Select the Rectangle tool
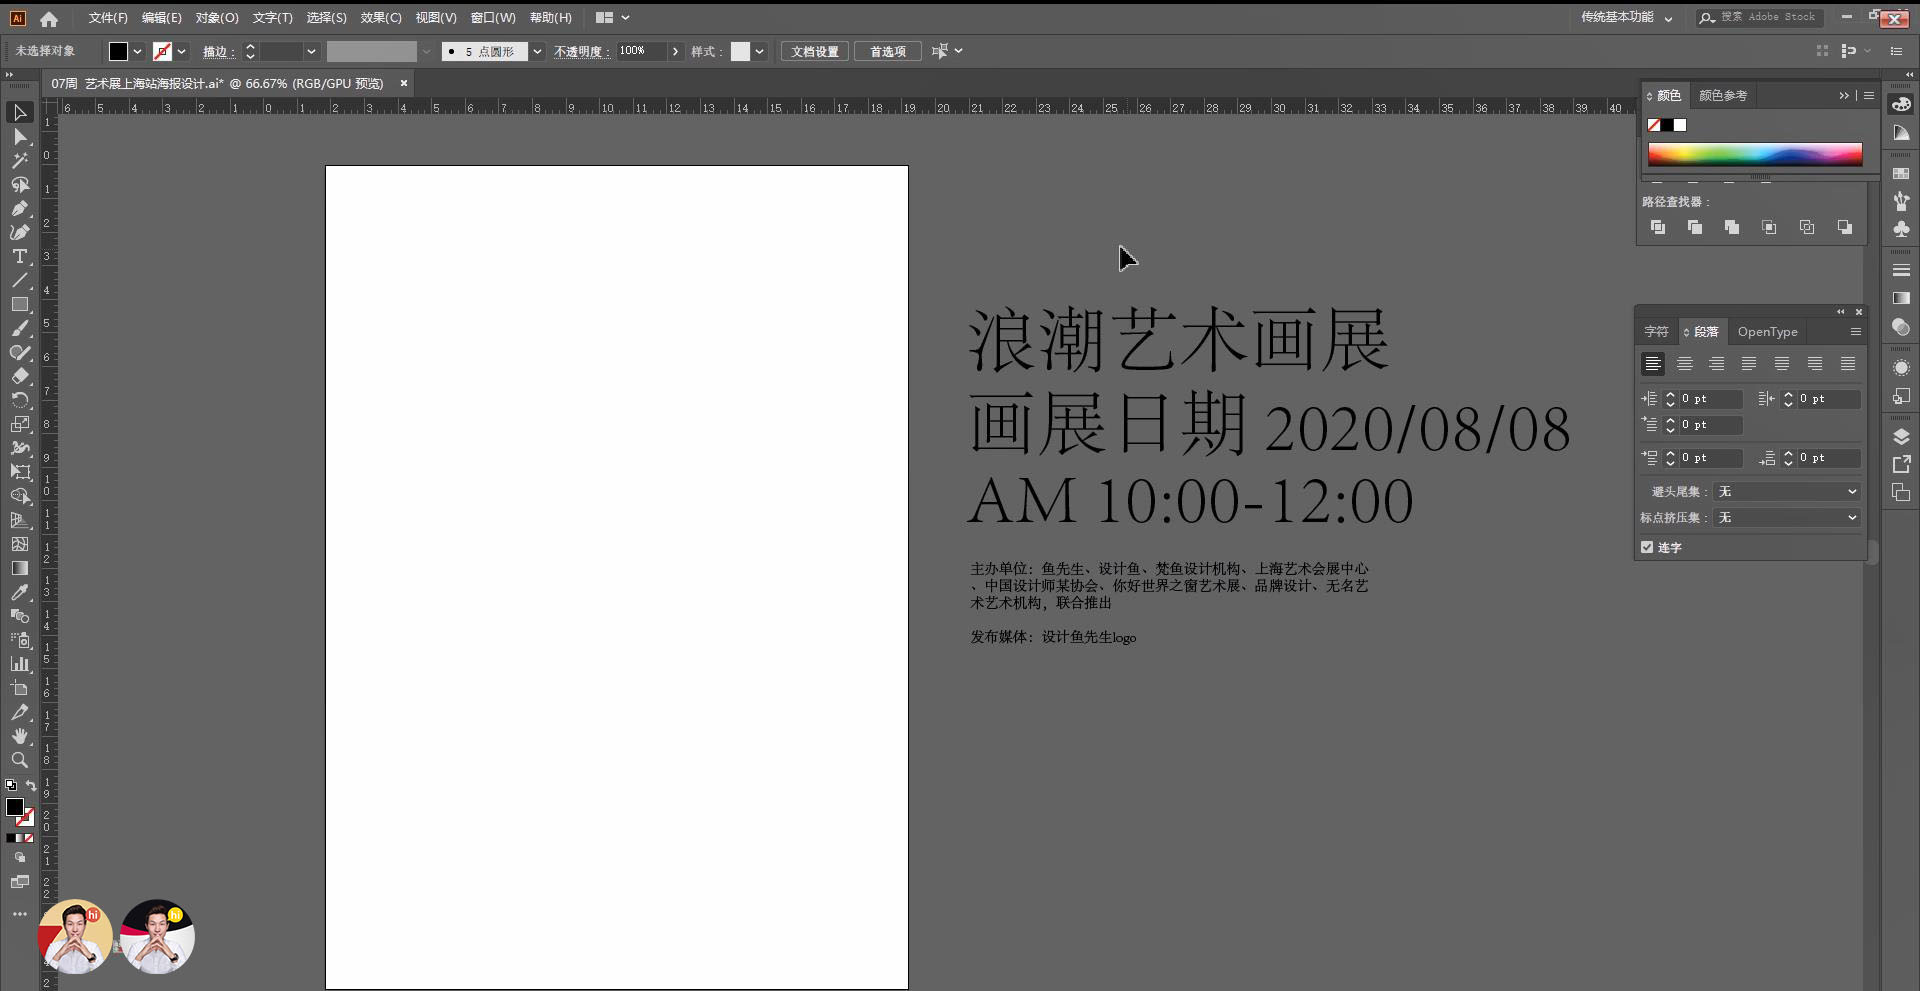This screenshot has height=991, width=1920. click(x=20, y=304)
